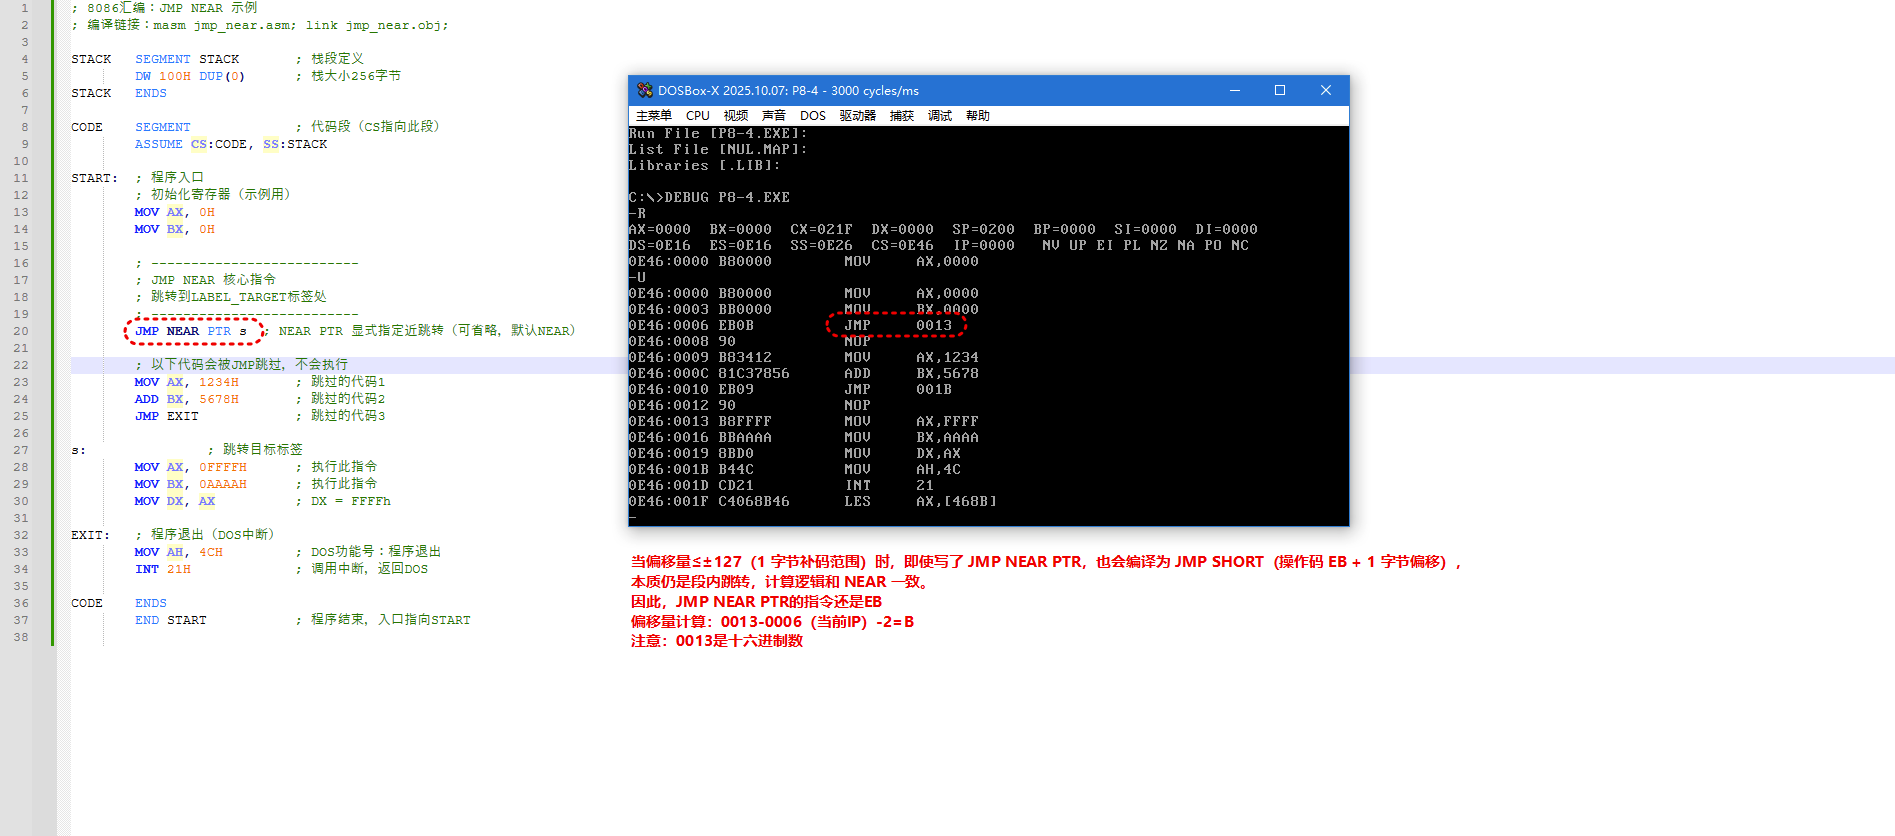Open the 驱动器 menu in DOSBox-X
This screenshot has height=836, width=1895.
pyautogui.click(x=858, y=116)
